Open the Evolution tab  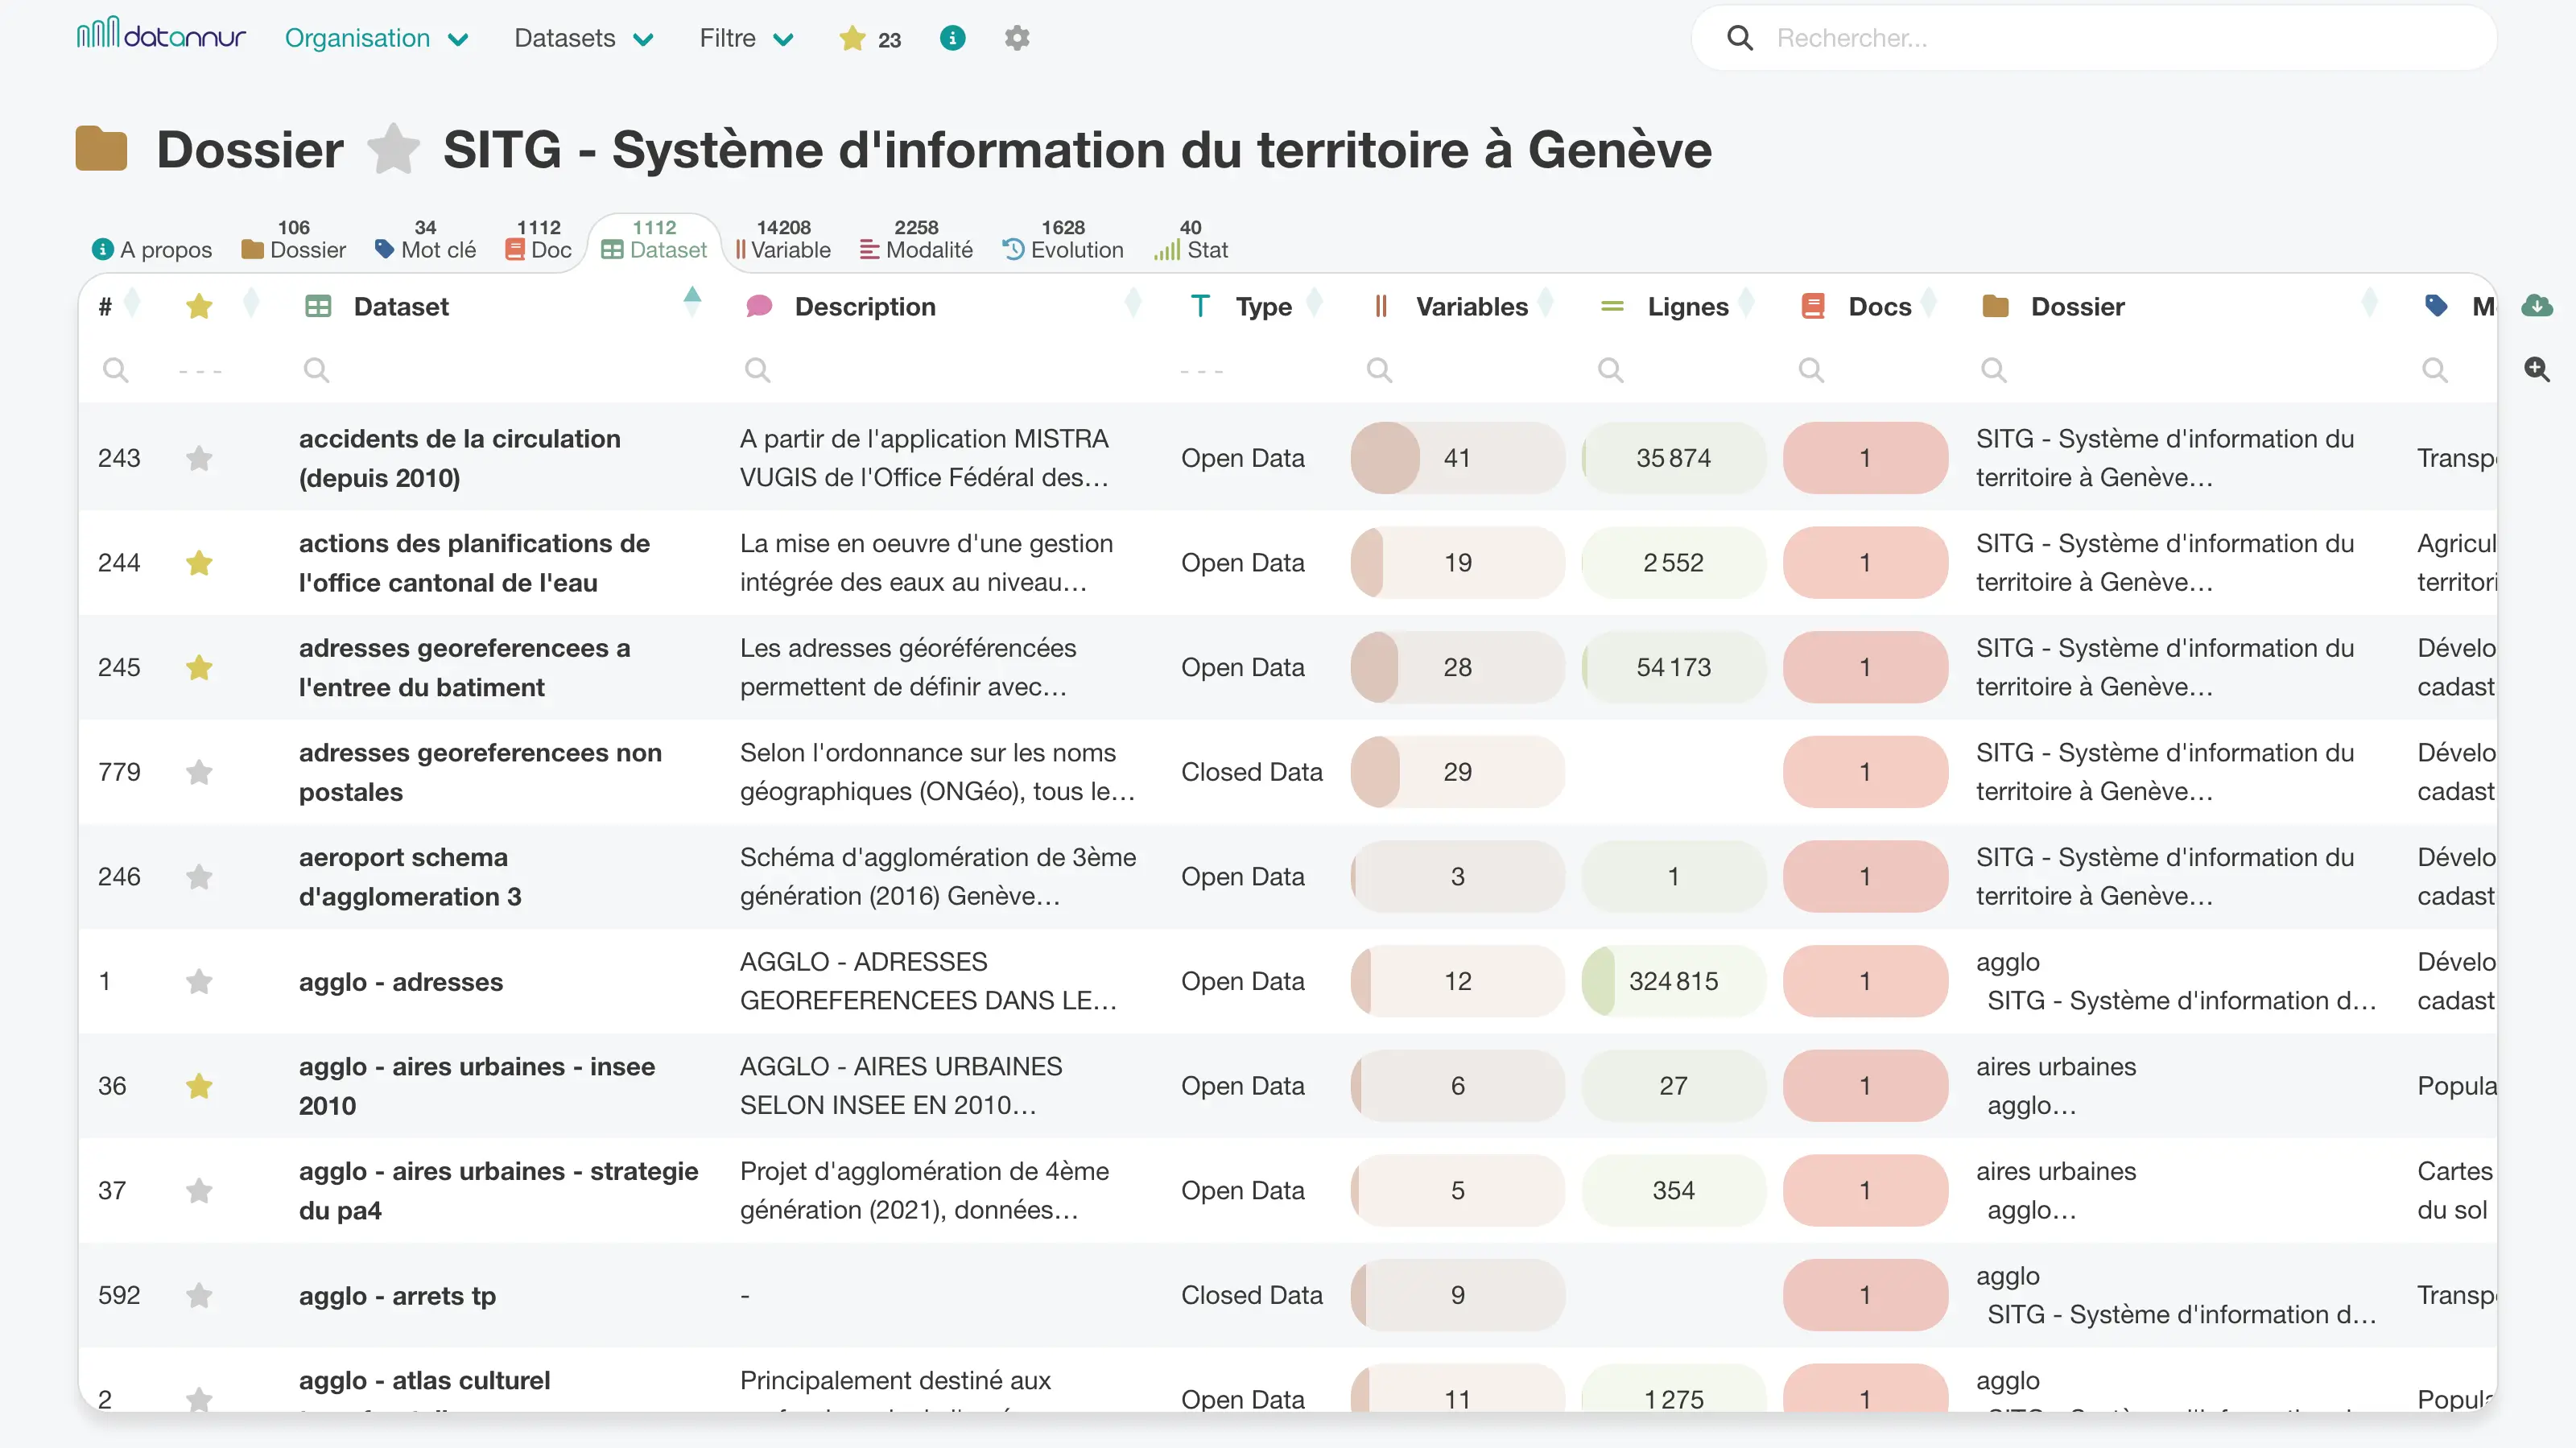click(1063, 240)
